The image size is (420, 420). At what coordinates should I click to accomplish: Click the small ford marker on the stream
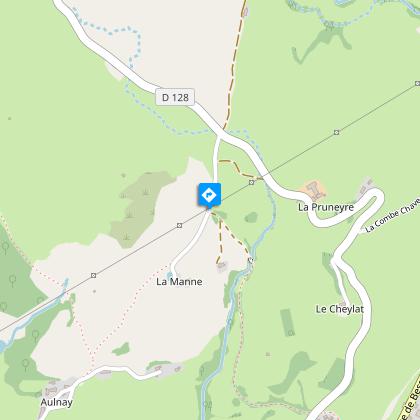251,260
